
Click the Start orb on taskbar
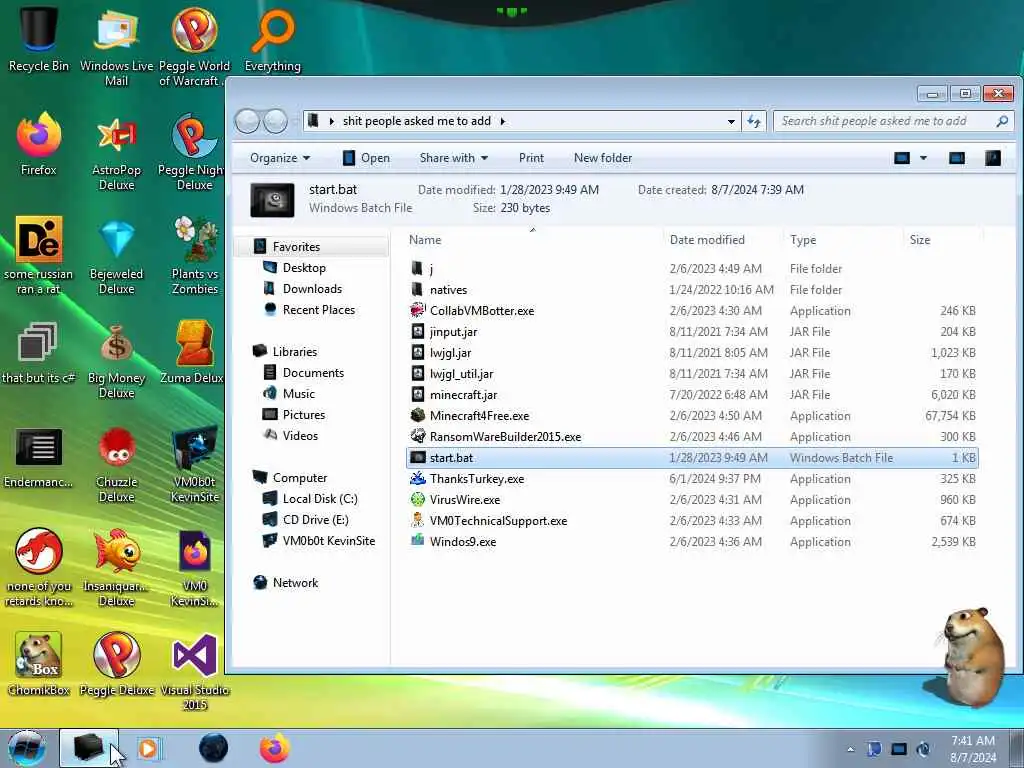point(26,748)
